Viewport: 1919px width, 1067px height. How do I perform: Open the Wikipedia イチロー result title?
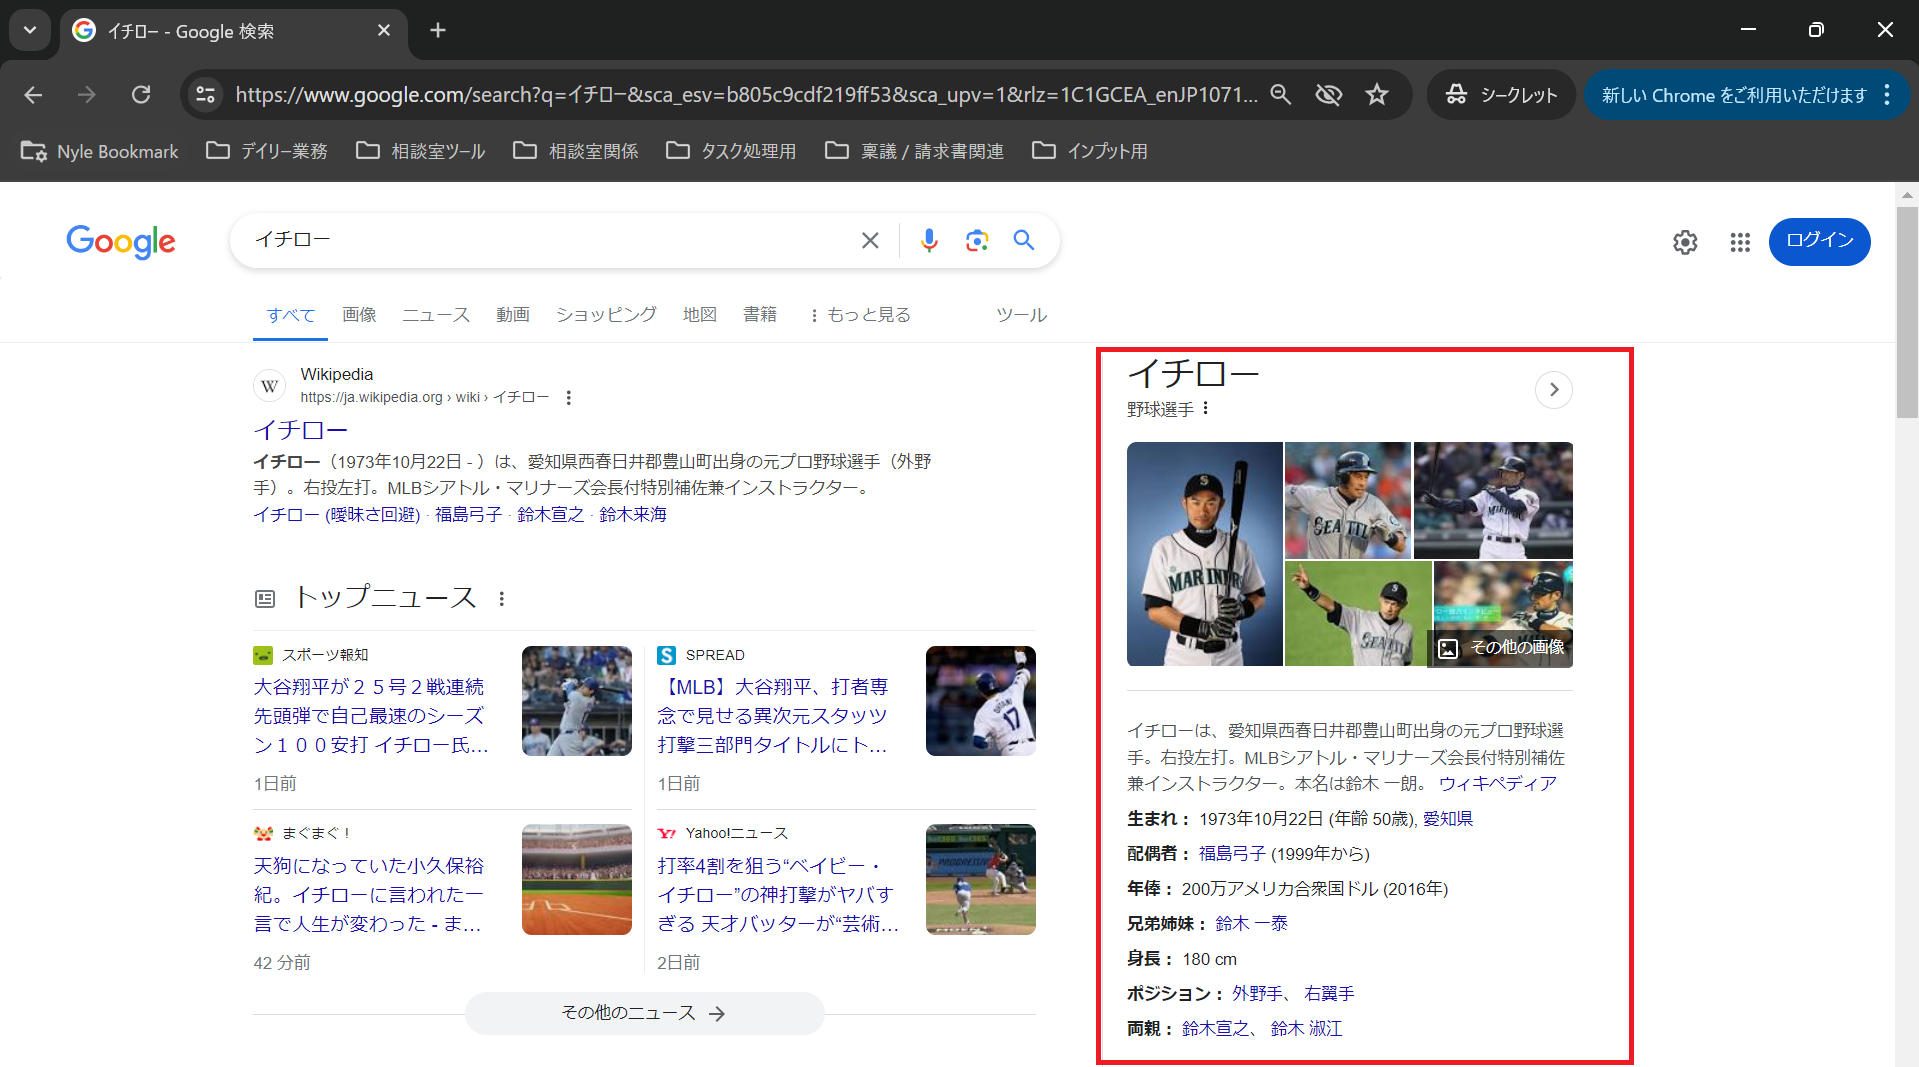300,430
